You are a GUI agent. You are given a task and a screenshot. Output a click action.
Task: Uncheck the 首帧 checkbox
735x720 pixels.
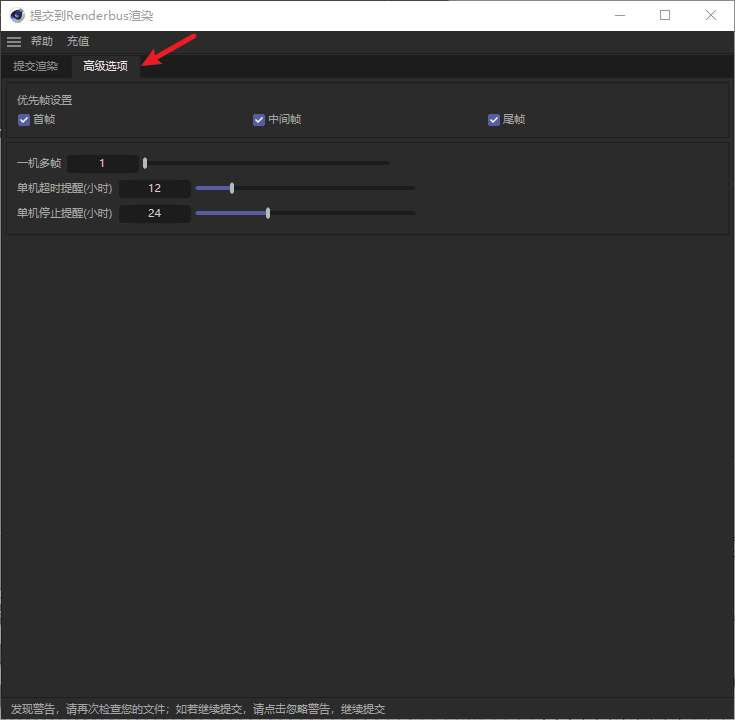pyautogui.click(x=24, y=120)
